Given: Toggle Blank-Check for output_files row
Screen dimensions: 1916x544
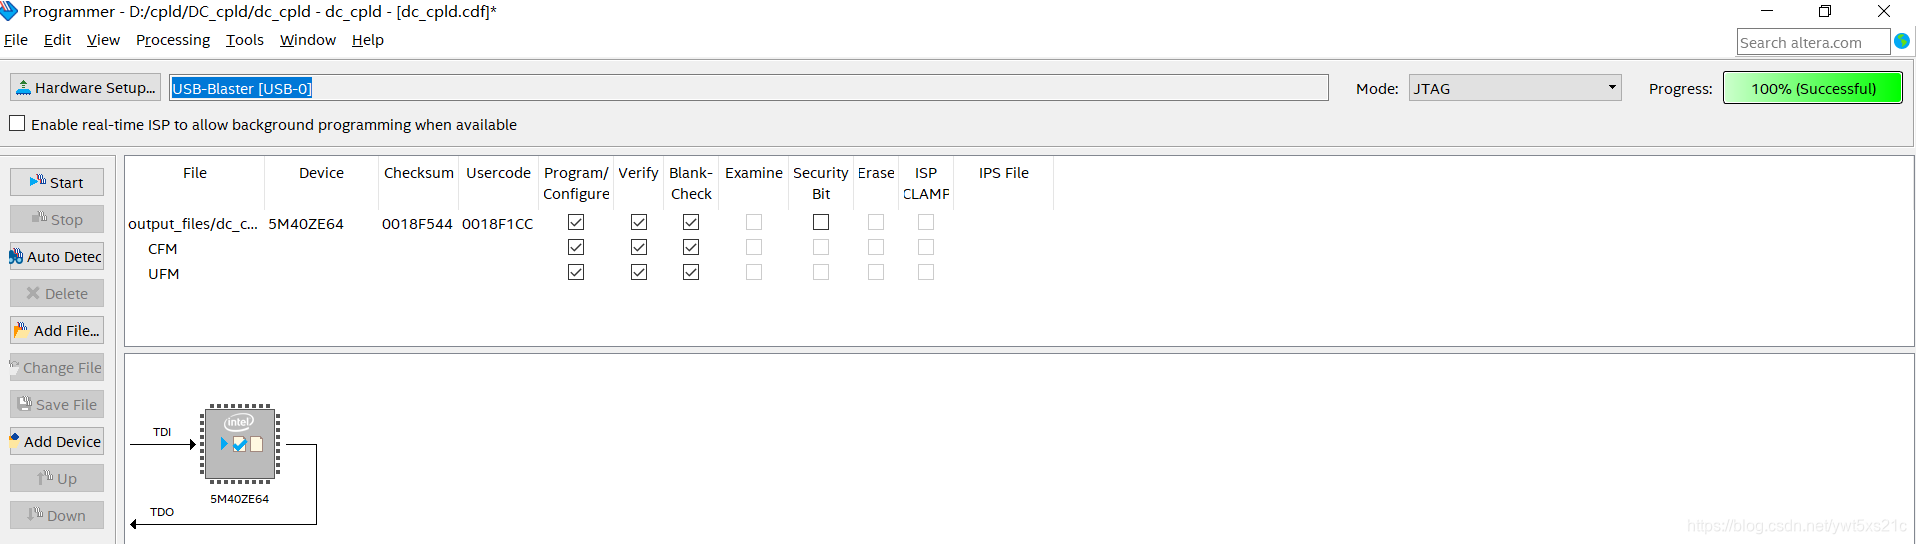Looking at the screenshot, I should [x=691, y=222].
